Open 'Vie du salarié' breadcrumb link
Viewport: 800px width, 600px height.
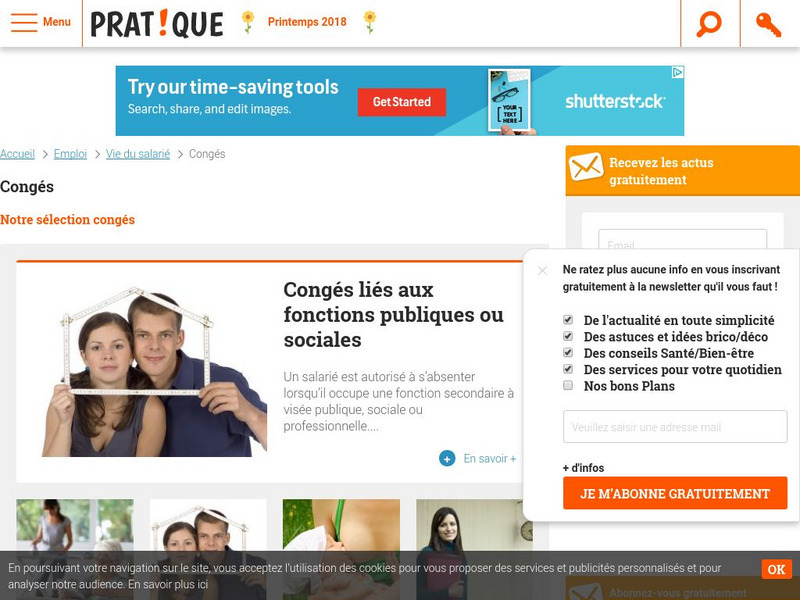click(x=138, y=154)
